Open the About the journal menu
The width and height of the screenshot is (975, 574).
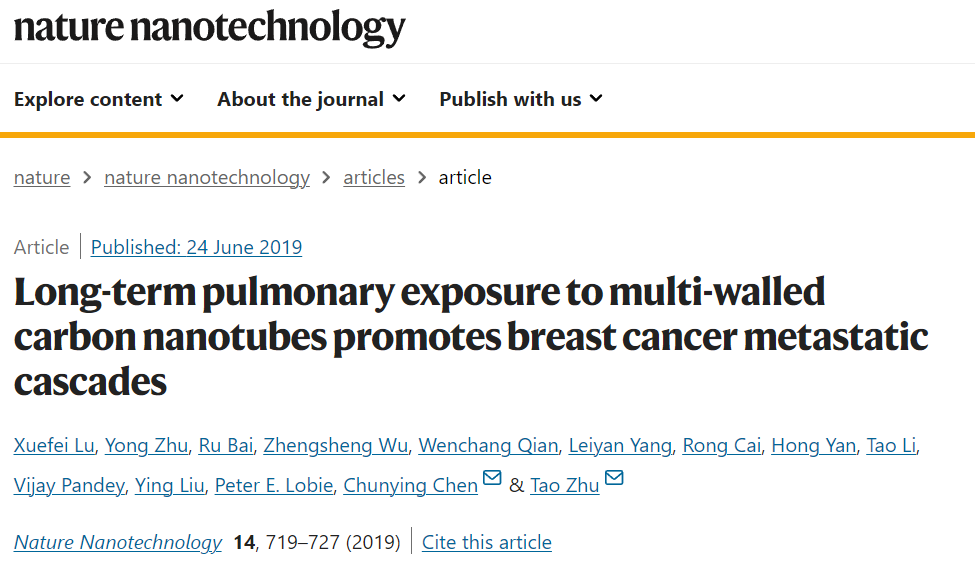(312, 99)
